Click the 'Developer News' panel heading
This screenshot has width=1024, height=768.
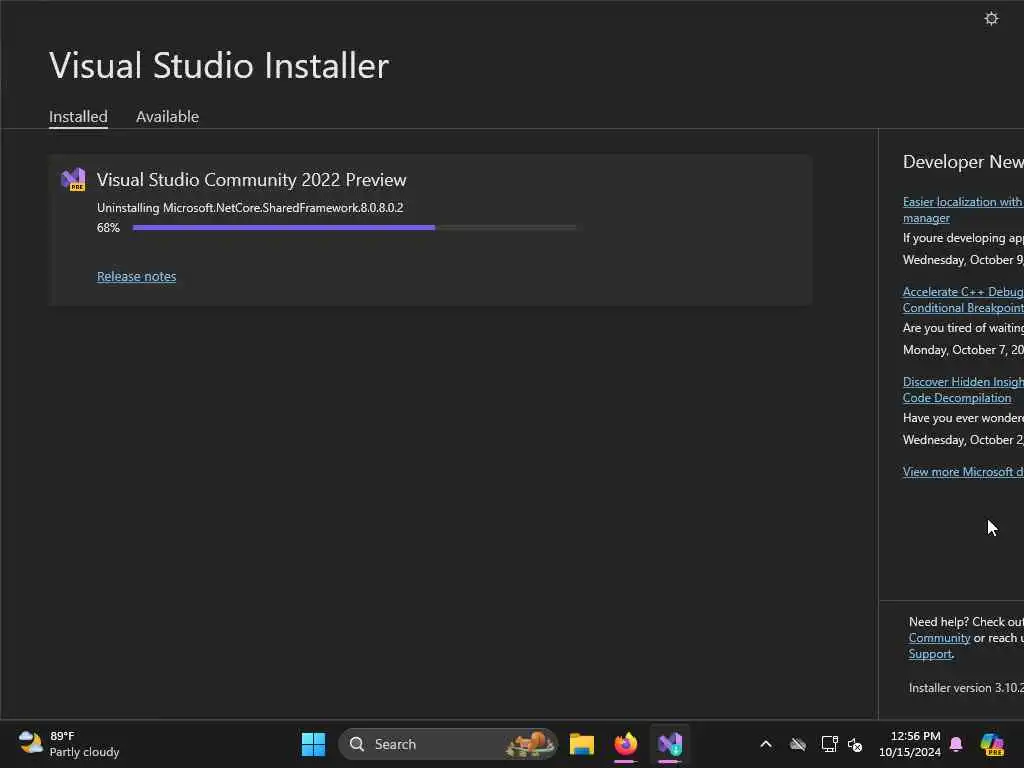tap(963, 162)
